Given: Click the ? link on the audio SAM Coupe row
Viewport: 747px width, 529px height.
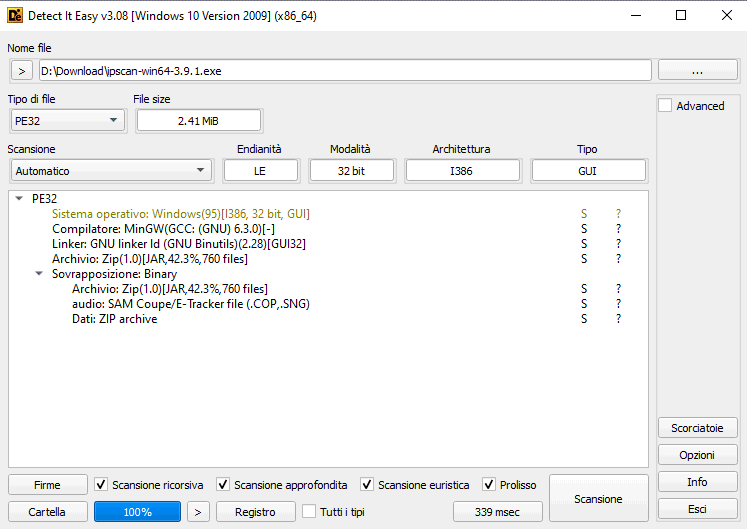Looking at the screenshot, I should (618, 304).
